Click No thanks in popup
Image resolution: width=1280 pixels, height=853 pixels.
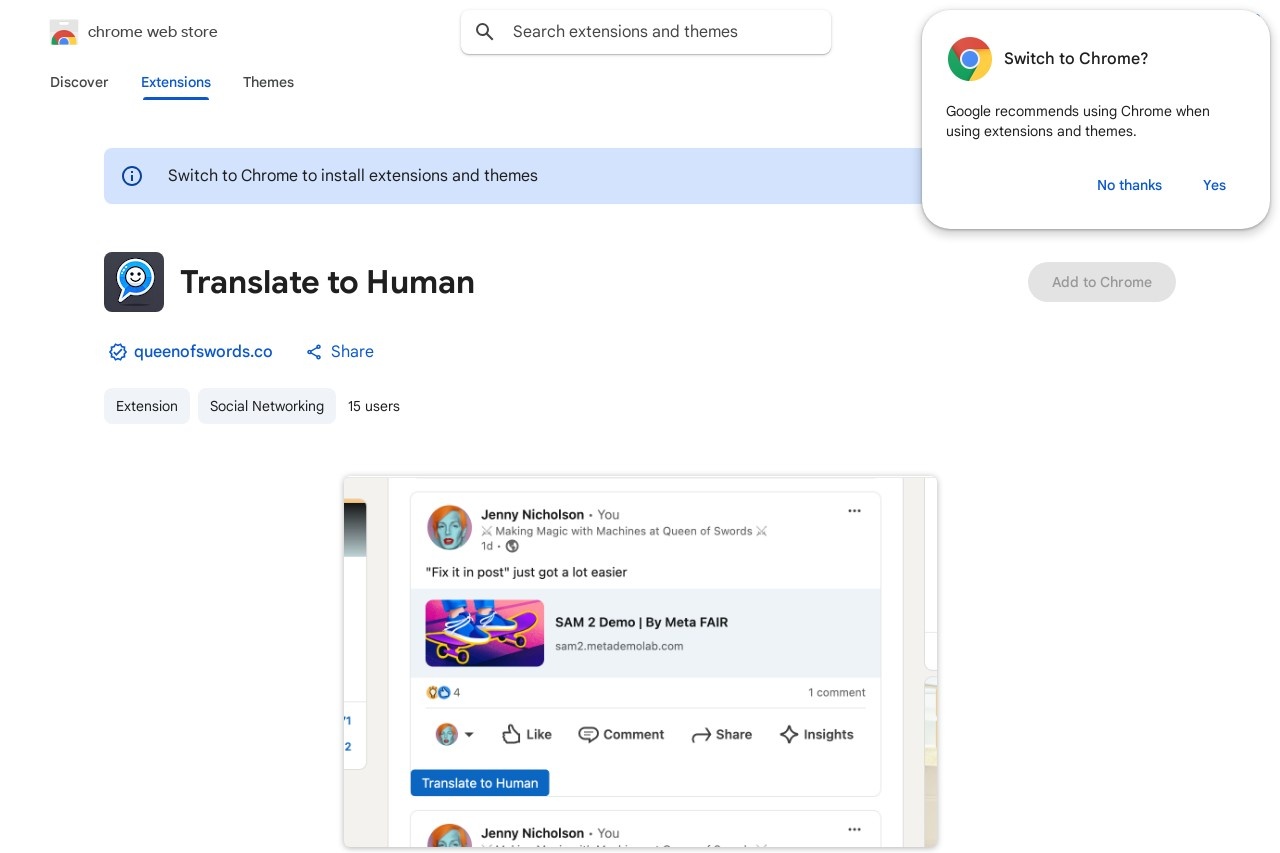[x=1129, y=185]
